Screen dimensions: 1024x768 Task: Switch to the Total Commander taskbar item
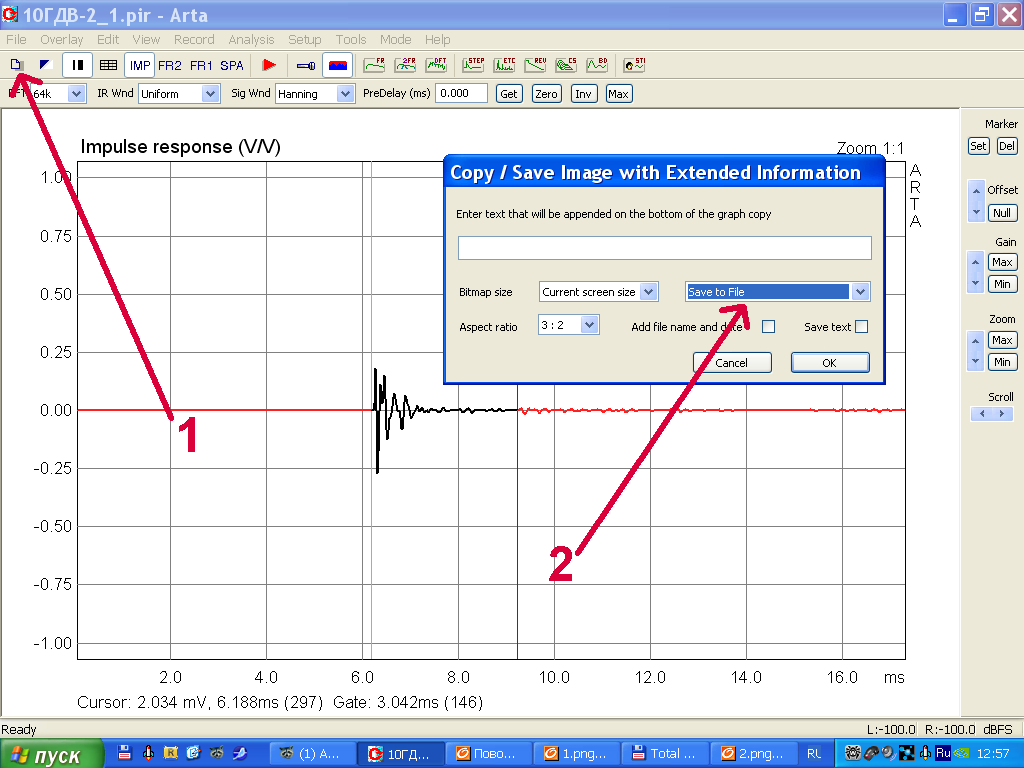pyautogui.click(x=664, y=754)
